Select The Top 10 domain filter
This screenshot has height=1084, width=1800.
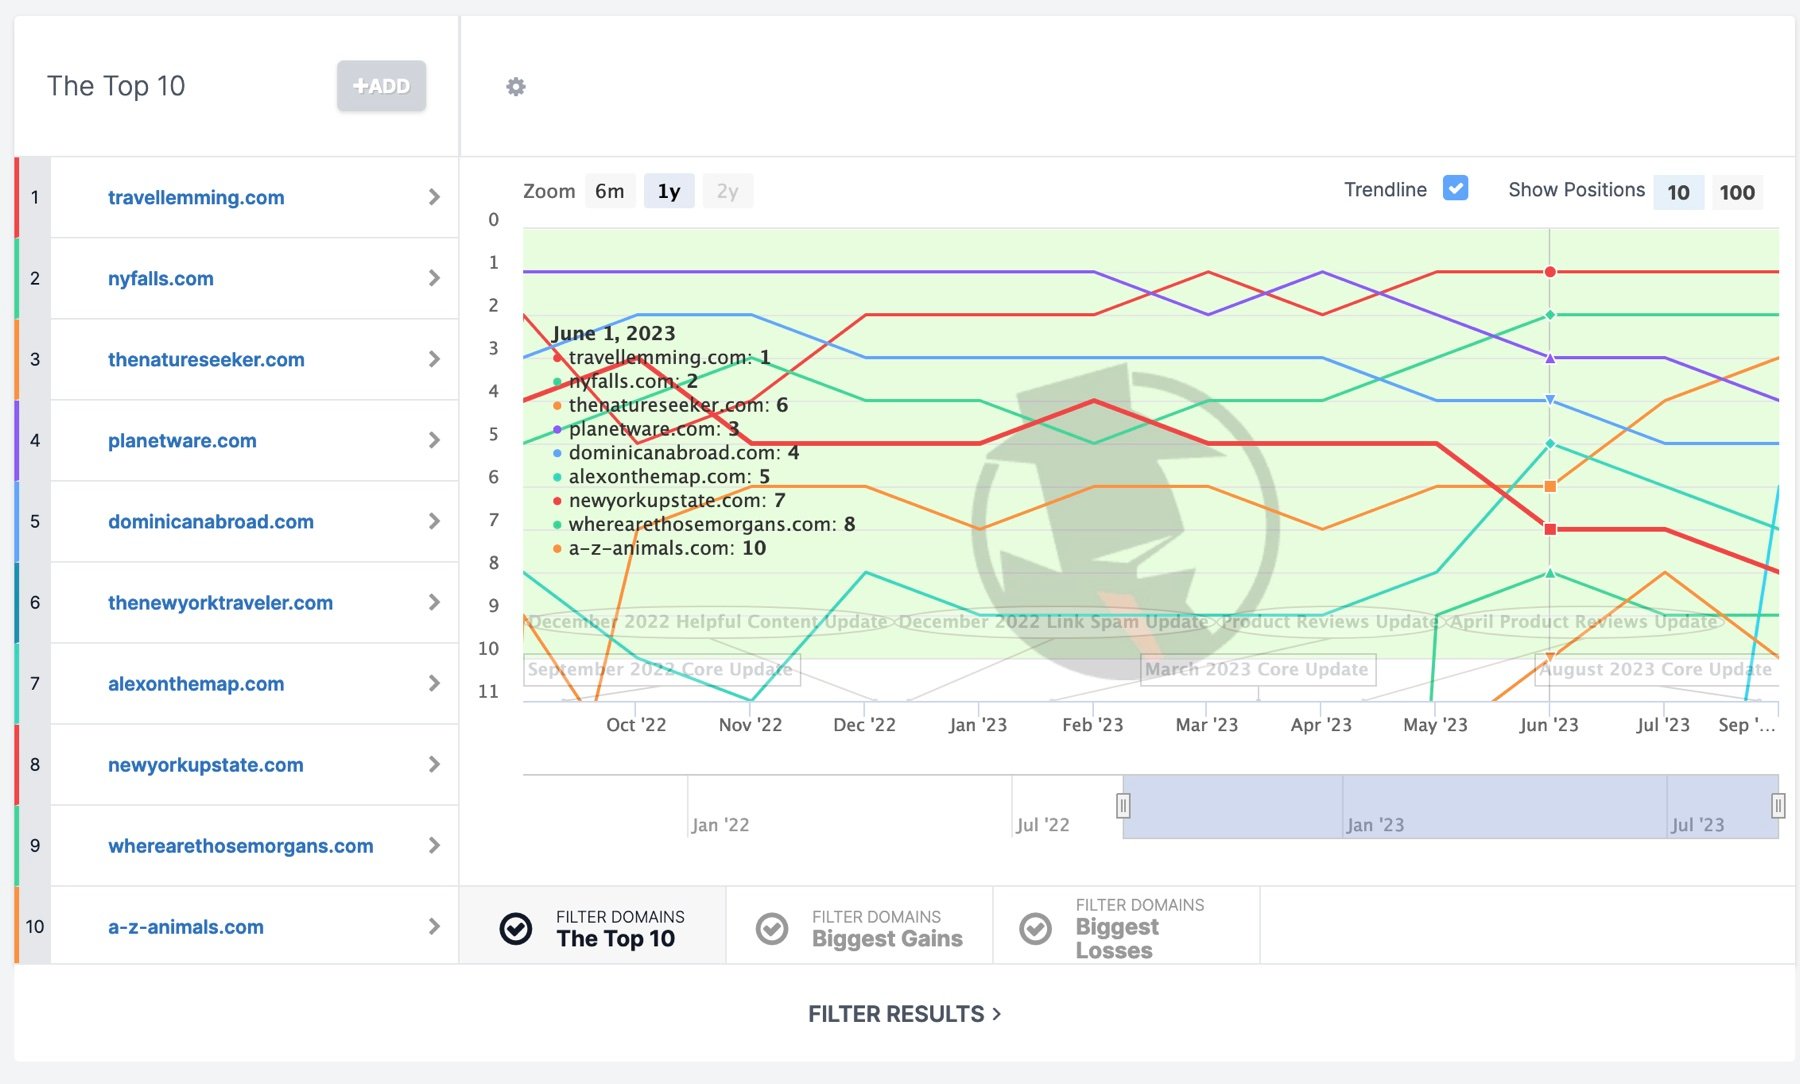593,928
